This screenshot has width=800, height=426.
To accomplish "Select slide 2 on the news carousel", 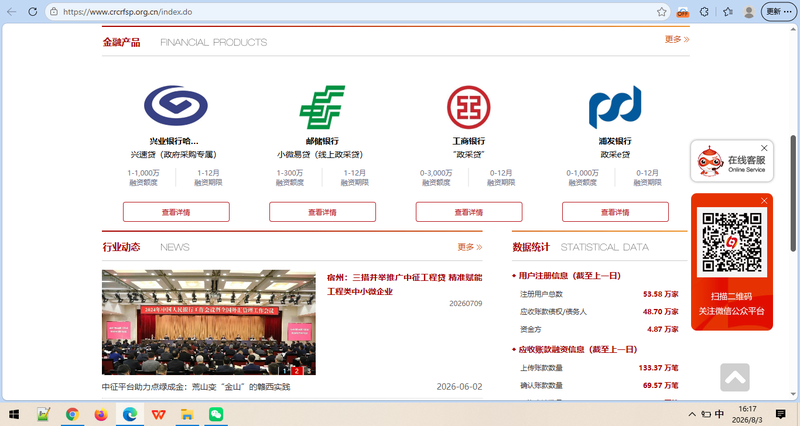I will click(x=296, y=370).
